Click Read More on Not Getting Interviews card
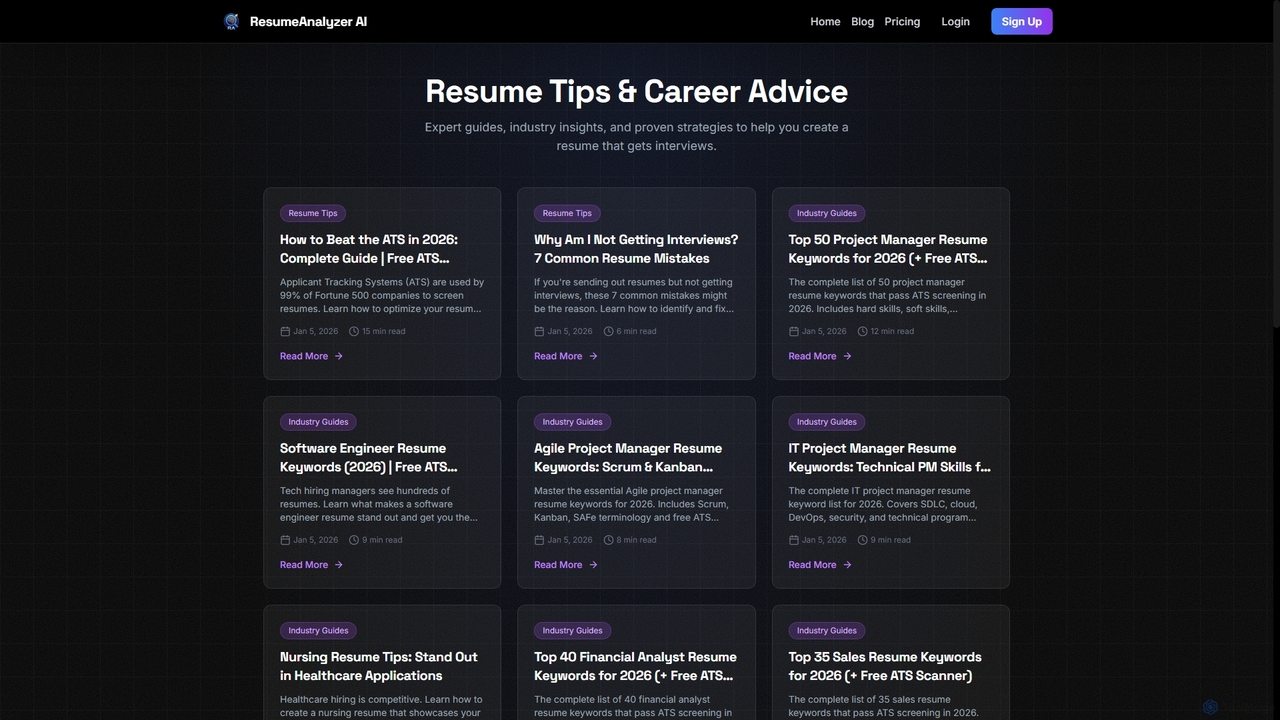This screenshot has width=1280, height=720. click(565, 356)
